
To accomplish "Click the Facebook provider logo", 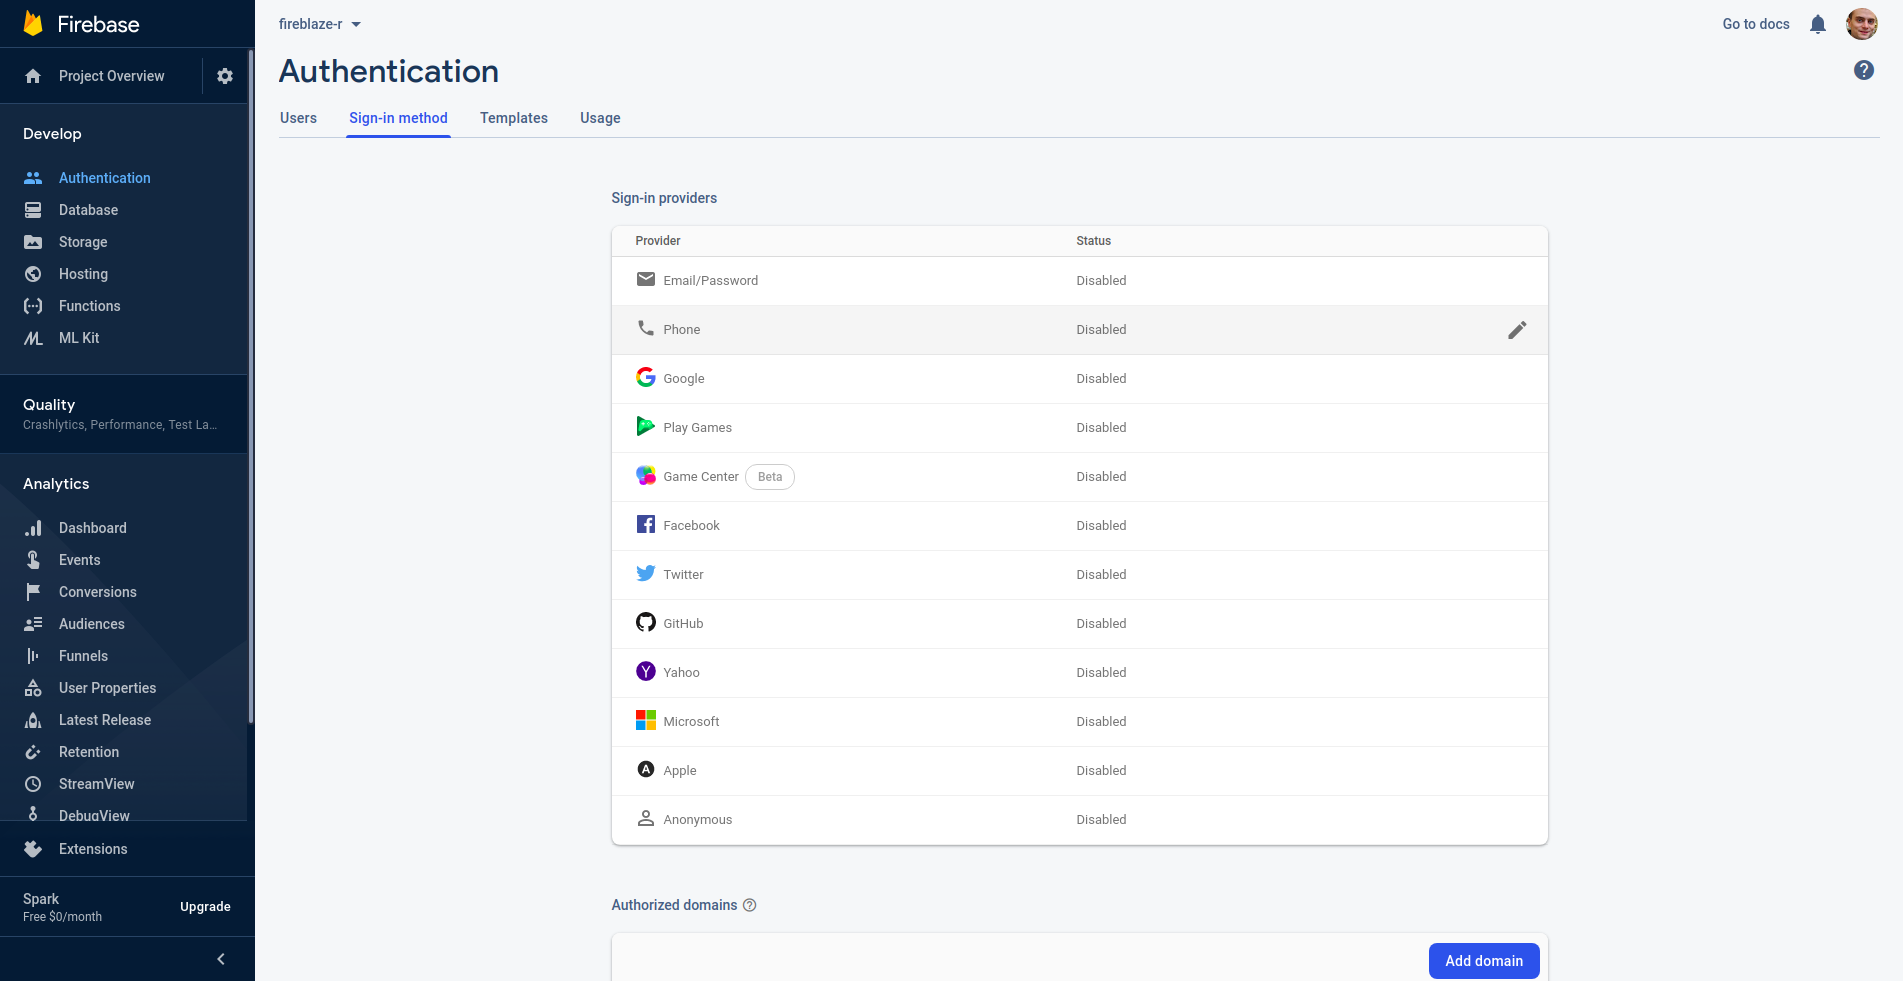I will (x=646, y=524).
